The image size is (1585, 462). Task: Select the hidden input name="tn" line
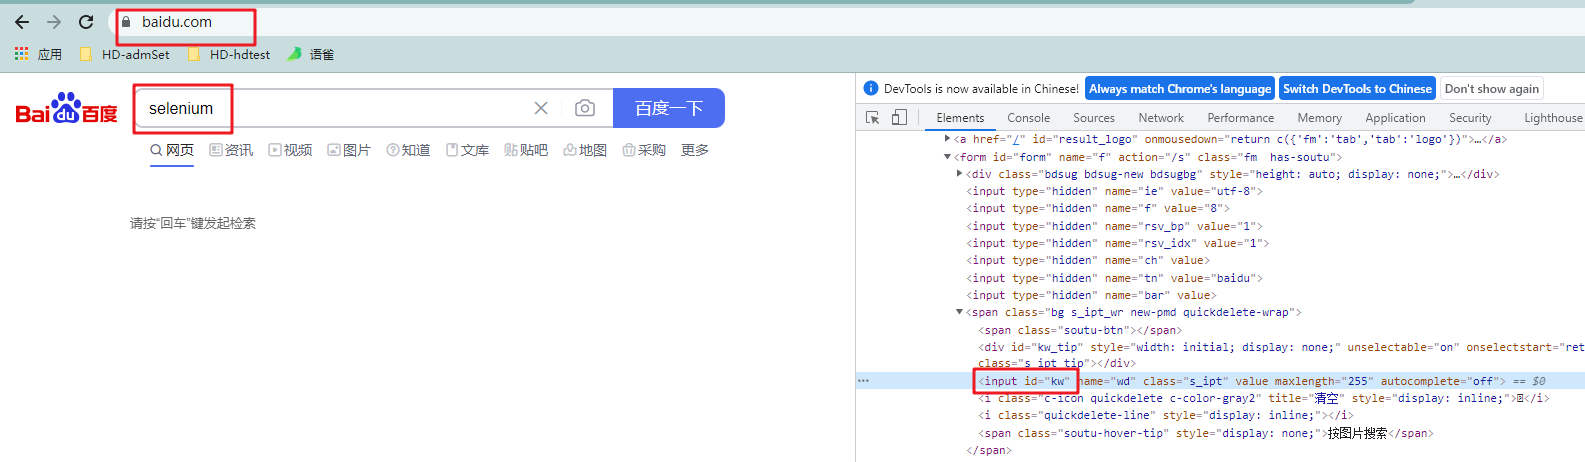[x=1114, y=278]
